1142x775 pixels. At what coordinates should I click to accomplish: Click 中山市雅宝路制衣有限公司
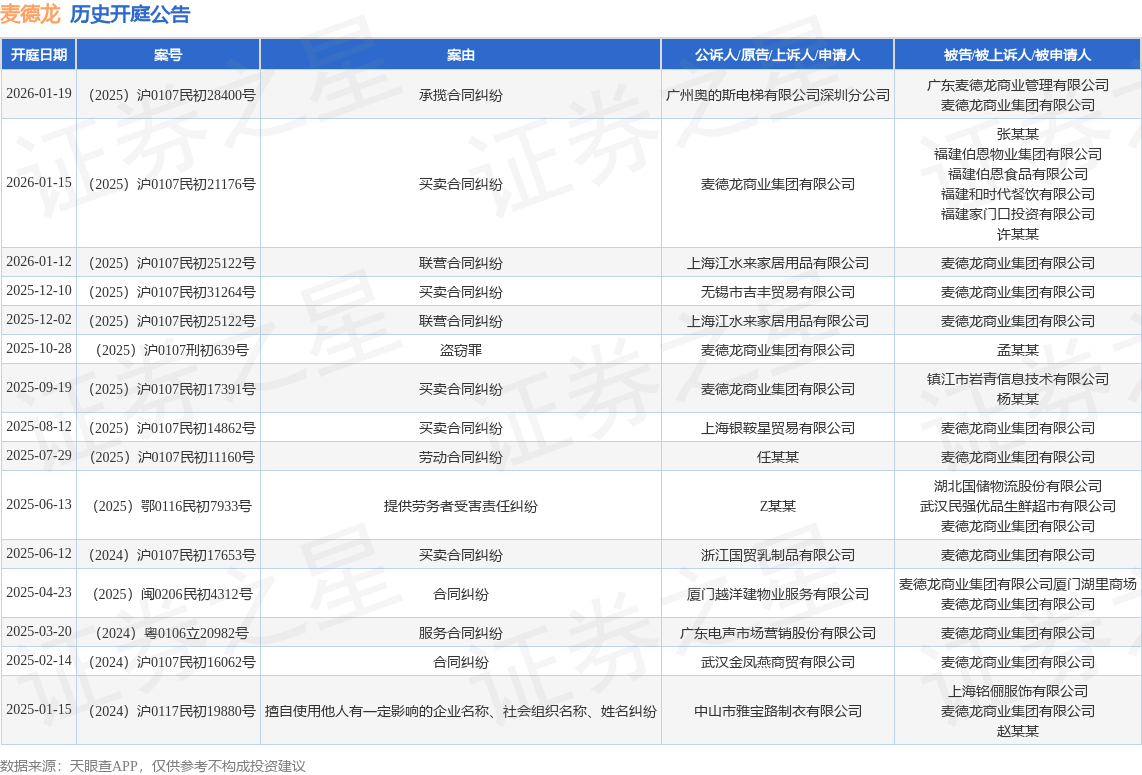777,710
